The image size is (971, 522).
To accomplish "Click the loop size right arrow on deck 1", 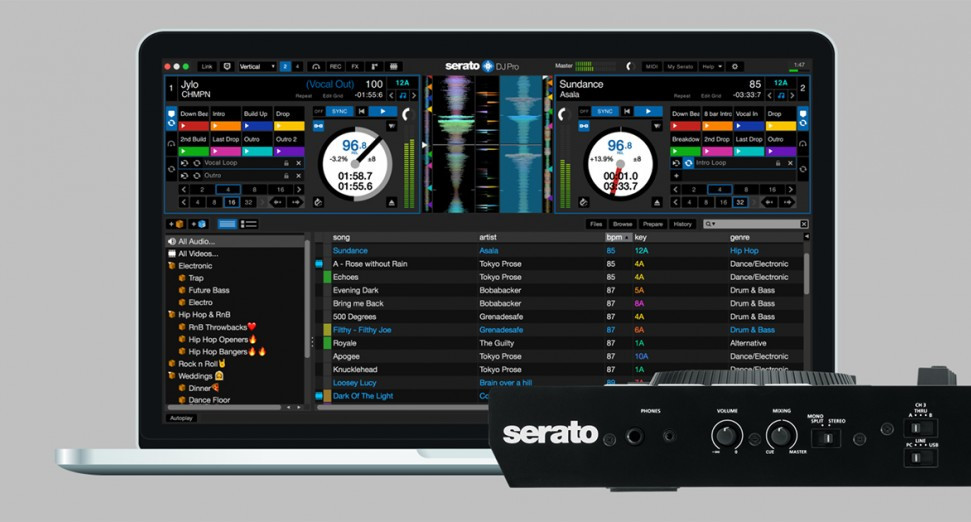I will 299,189.
